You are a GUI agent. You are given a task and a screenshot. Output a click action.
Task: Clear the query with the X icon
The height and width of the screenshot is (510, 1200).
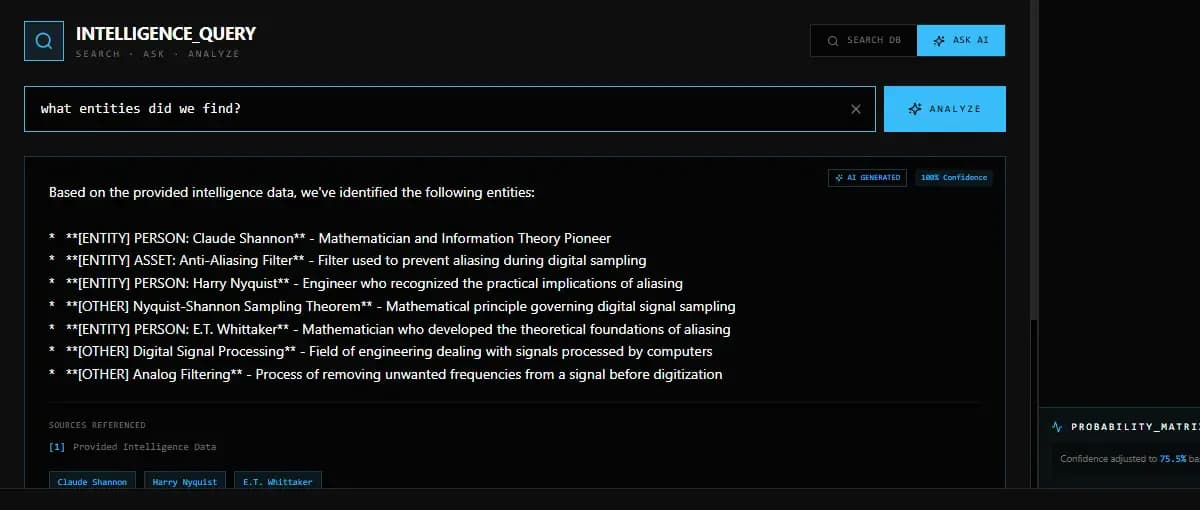(x=855, y=109)
